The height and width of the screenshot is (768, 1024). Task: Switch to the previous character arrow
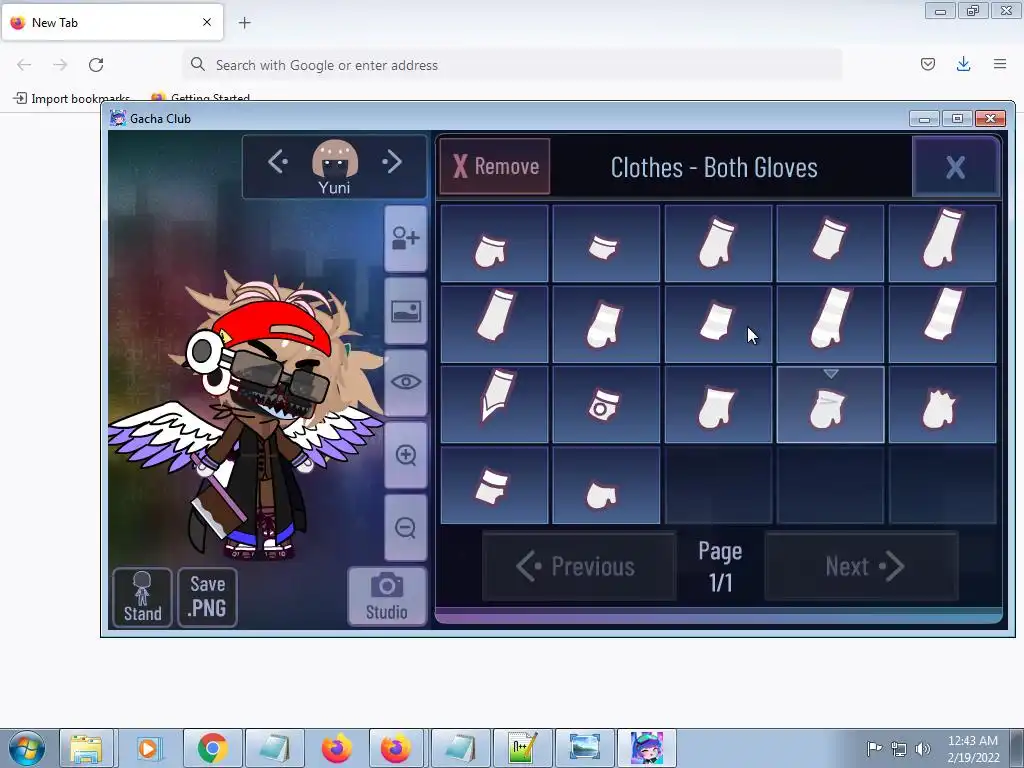278,161
